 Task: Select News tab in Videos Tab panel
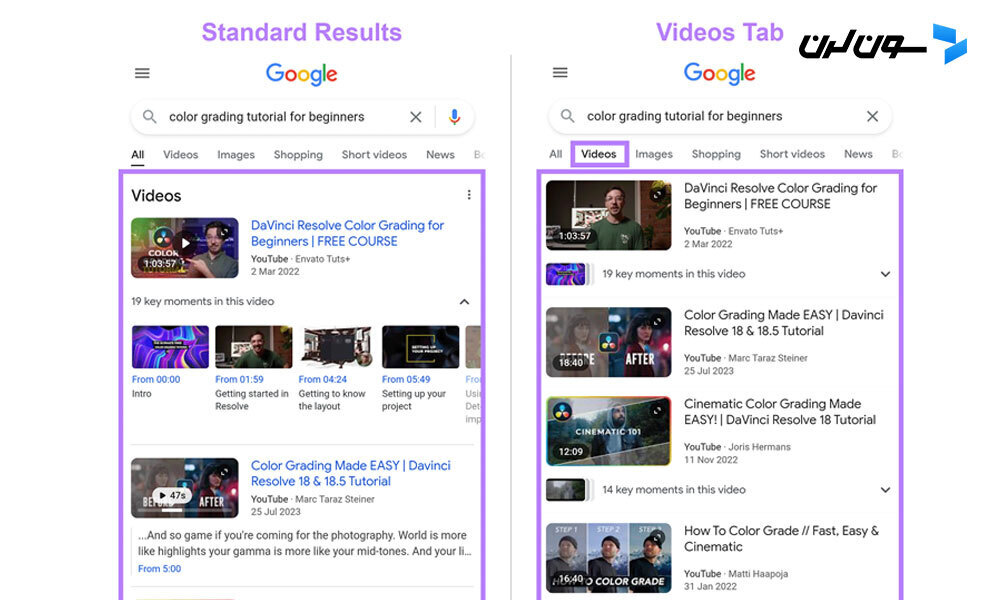(858, 154)
